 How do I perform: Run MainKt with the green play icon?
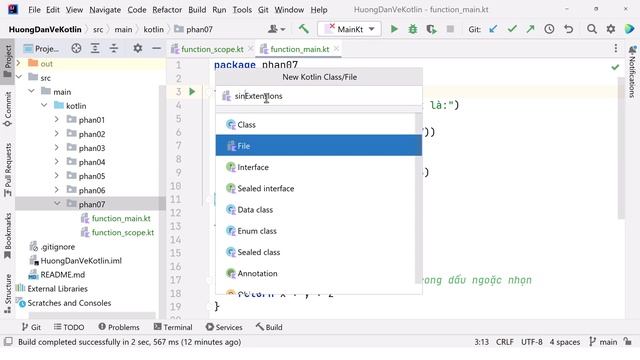pyautogui.click(x=394, y=29)
